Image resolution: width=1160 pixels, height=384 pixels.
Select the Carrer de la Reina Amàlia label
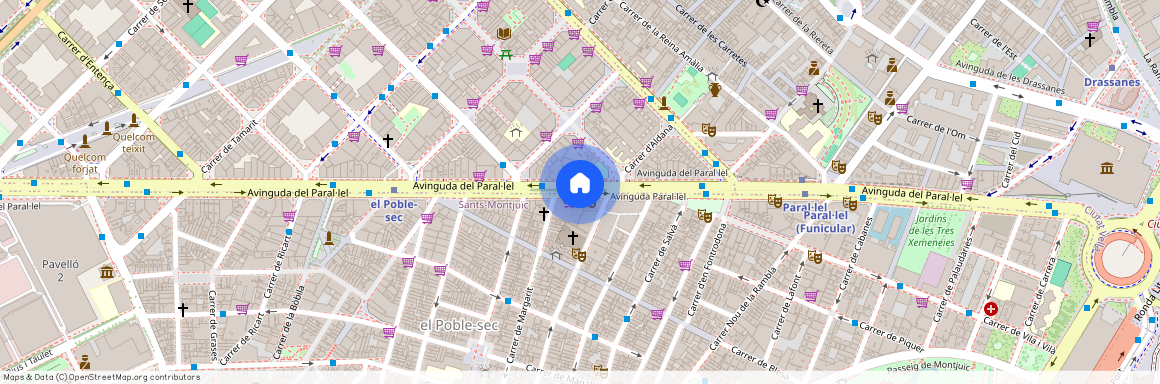[x=661, y=36]
